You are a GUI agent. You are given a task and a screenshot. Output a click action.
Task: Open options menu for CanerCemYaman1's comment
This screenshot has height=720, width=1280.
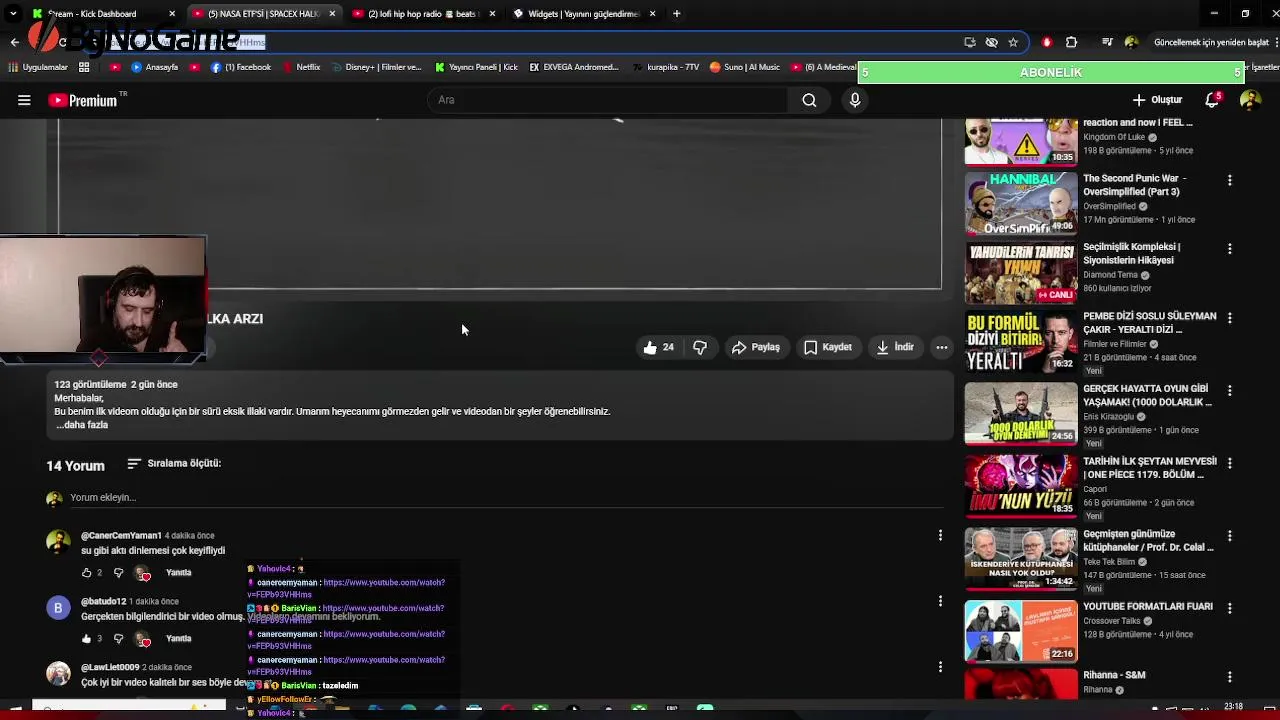click(x=940, y=536)
